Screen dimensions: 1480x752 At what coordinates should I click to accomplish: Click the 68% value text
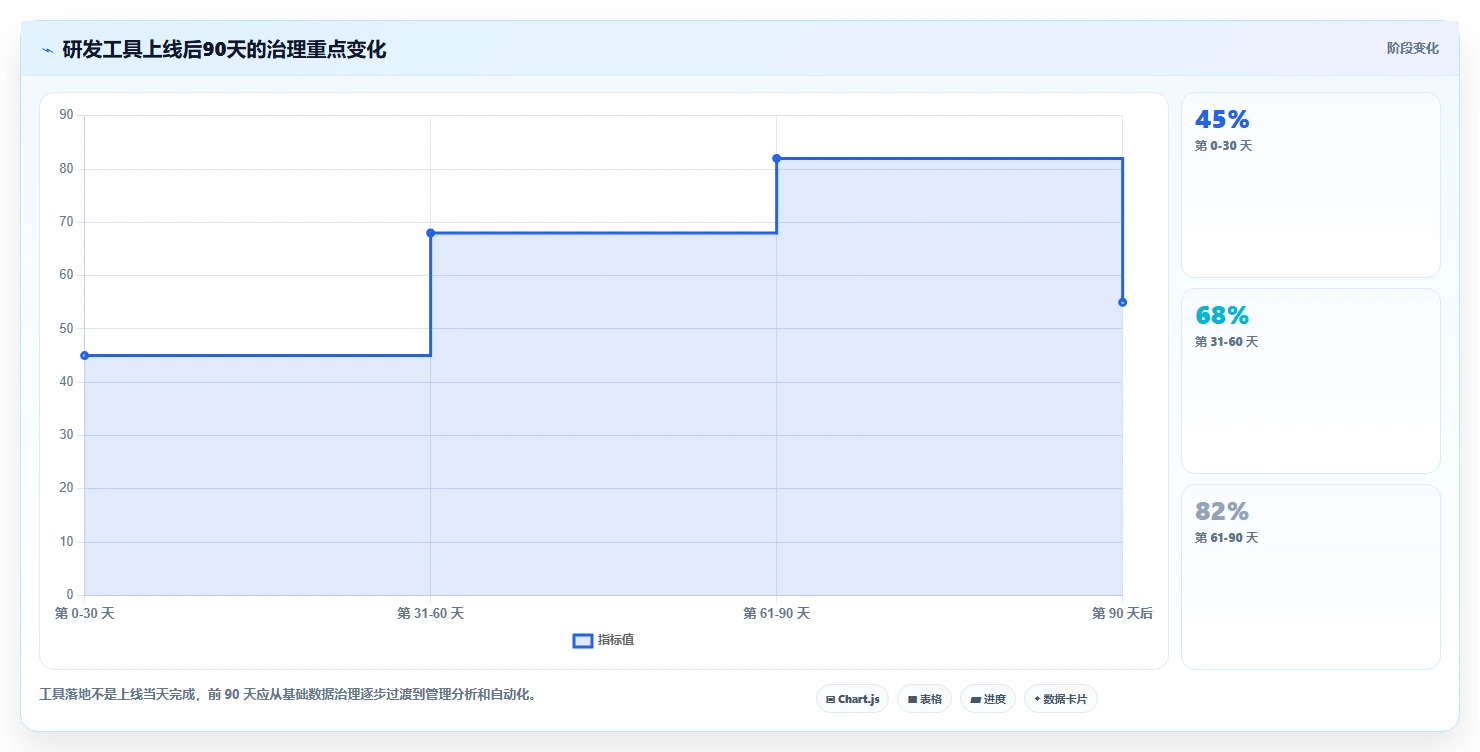click(1222, 316)
